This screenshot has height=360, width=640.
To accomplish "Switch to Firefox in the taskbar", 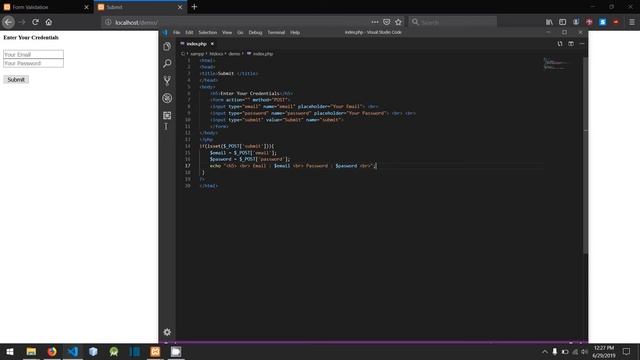I will [52, 351].
